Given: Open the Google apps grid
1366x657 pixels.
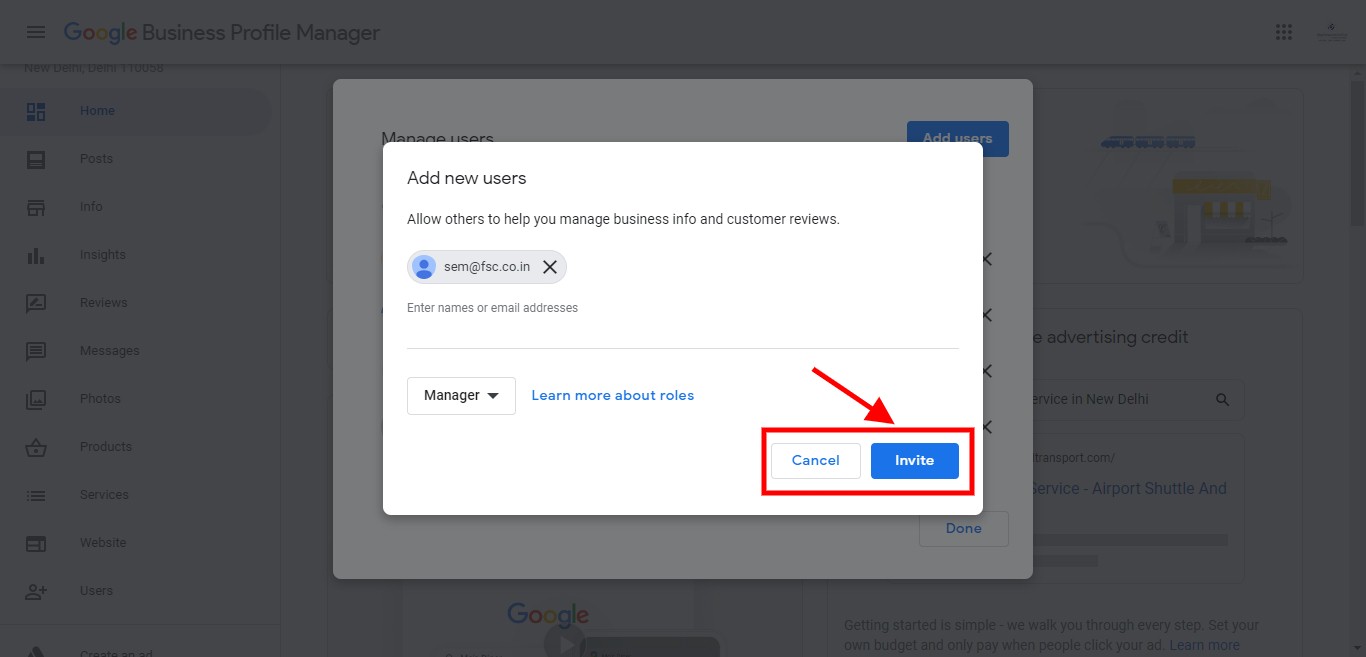Looking at the screenshot, I should click(1284, 32).
